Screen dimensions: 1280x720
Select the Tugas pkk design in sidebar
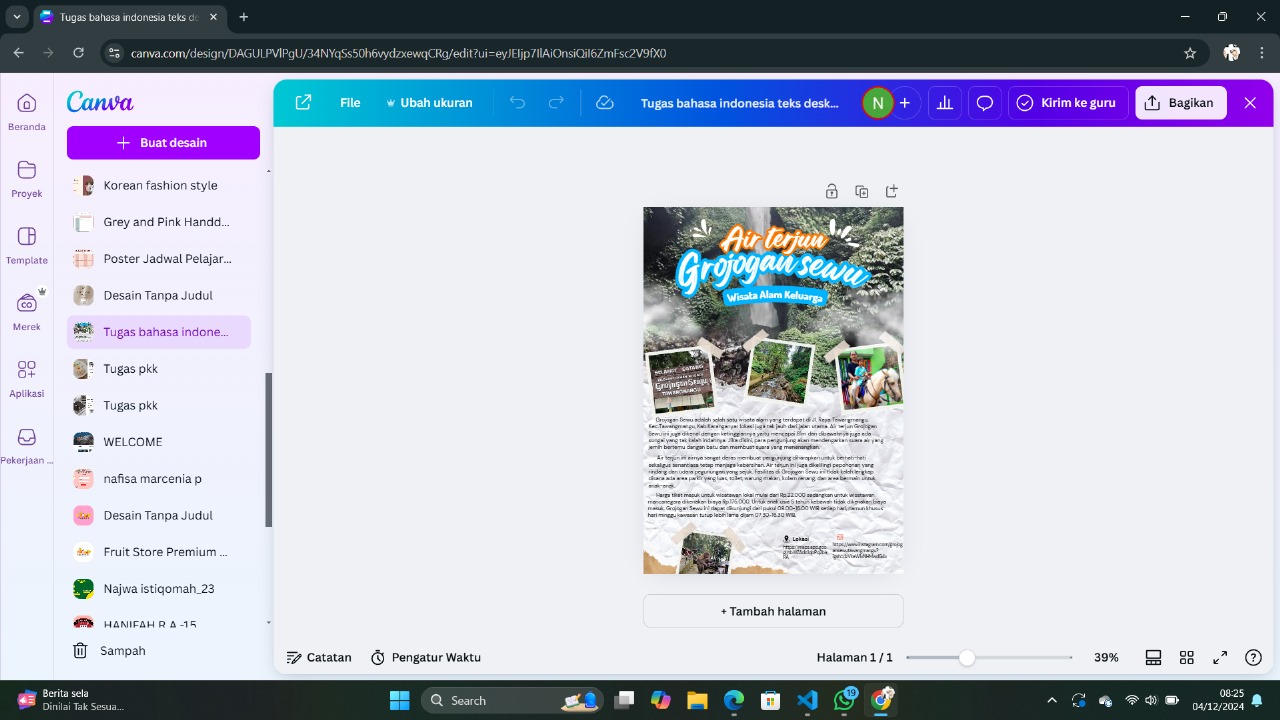(131, 368)
